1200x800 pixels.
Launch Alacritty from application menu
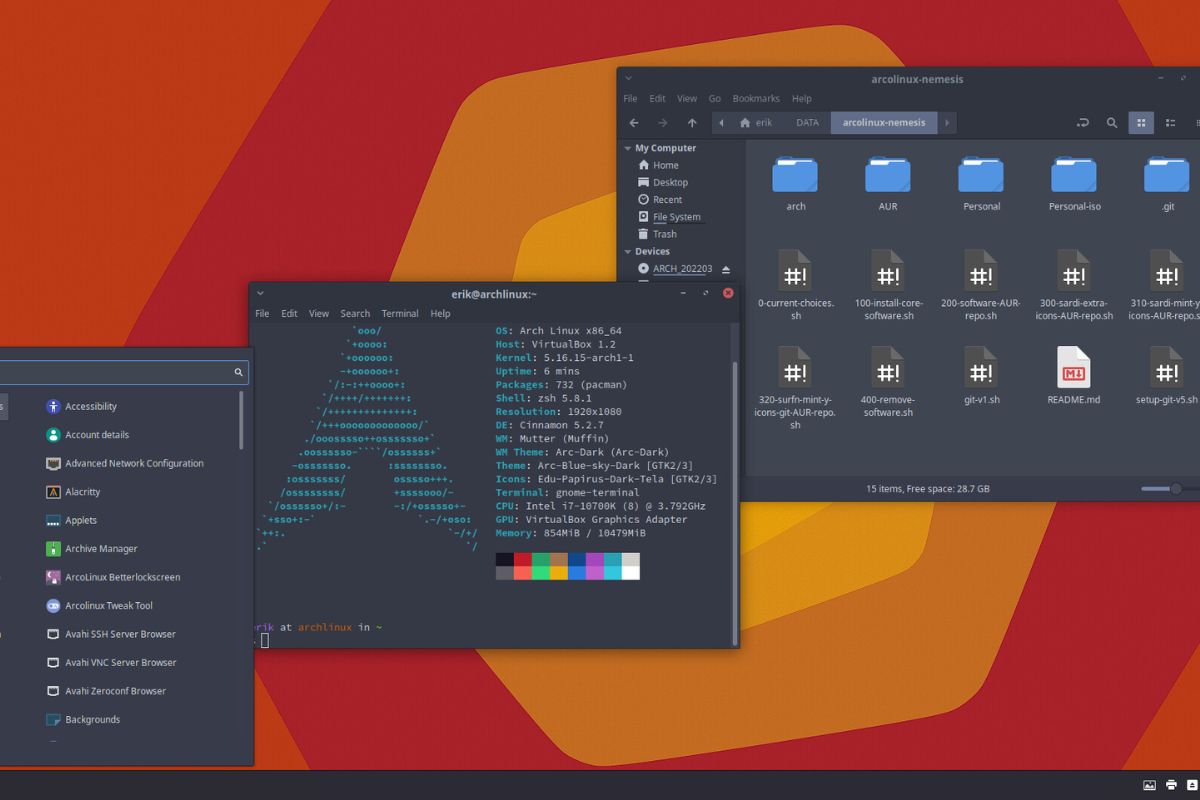pyautogui.click(x=73, y=492)
